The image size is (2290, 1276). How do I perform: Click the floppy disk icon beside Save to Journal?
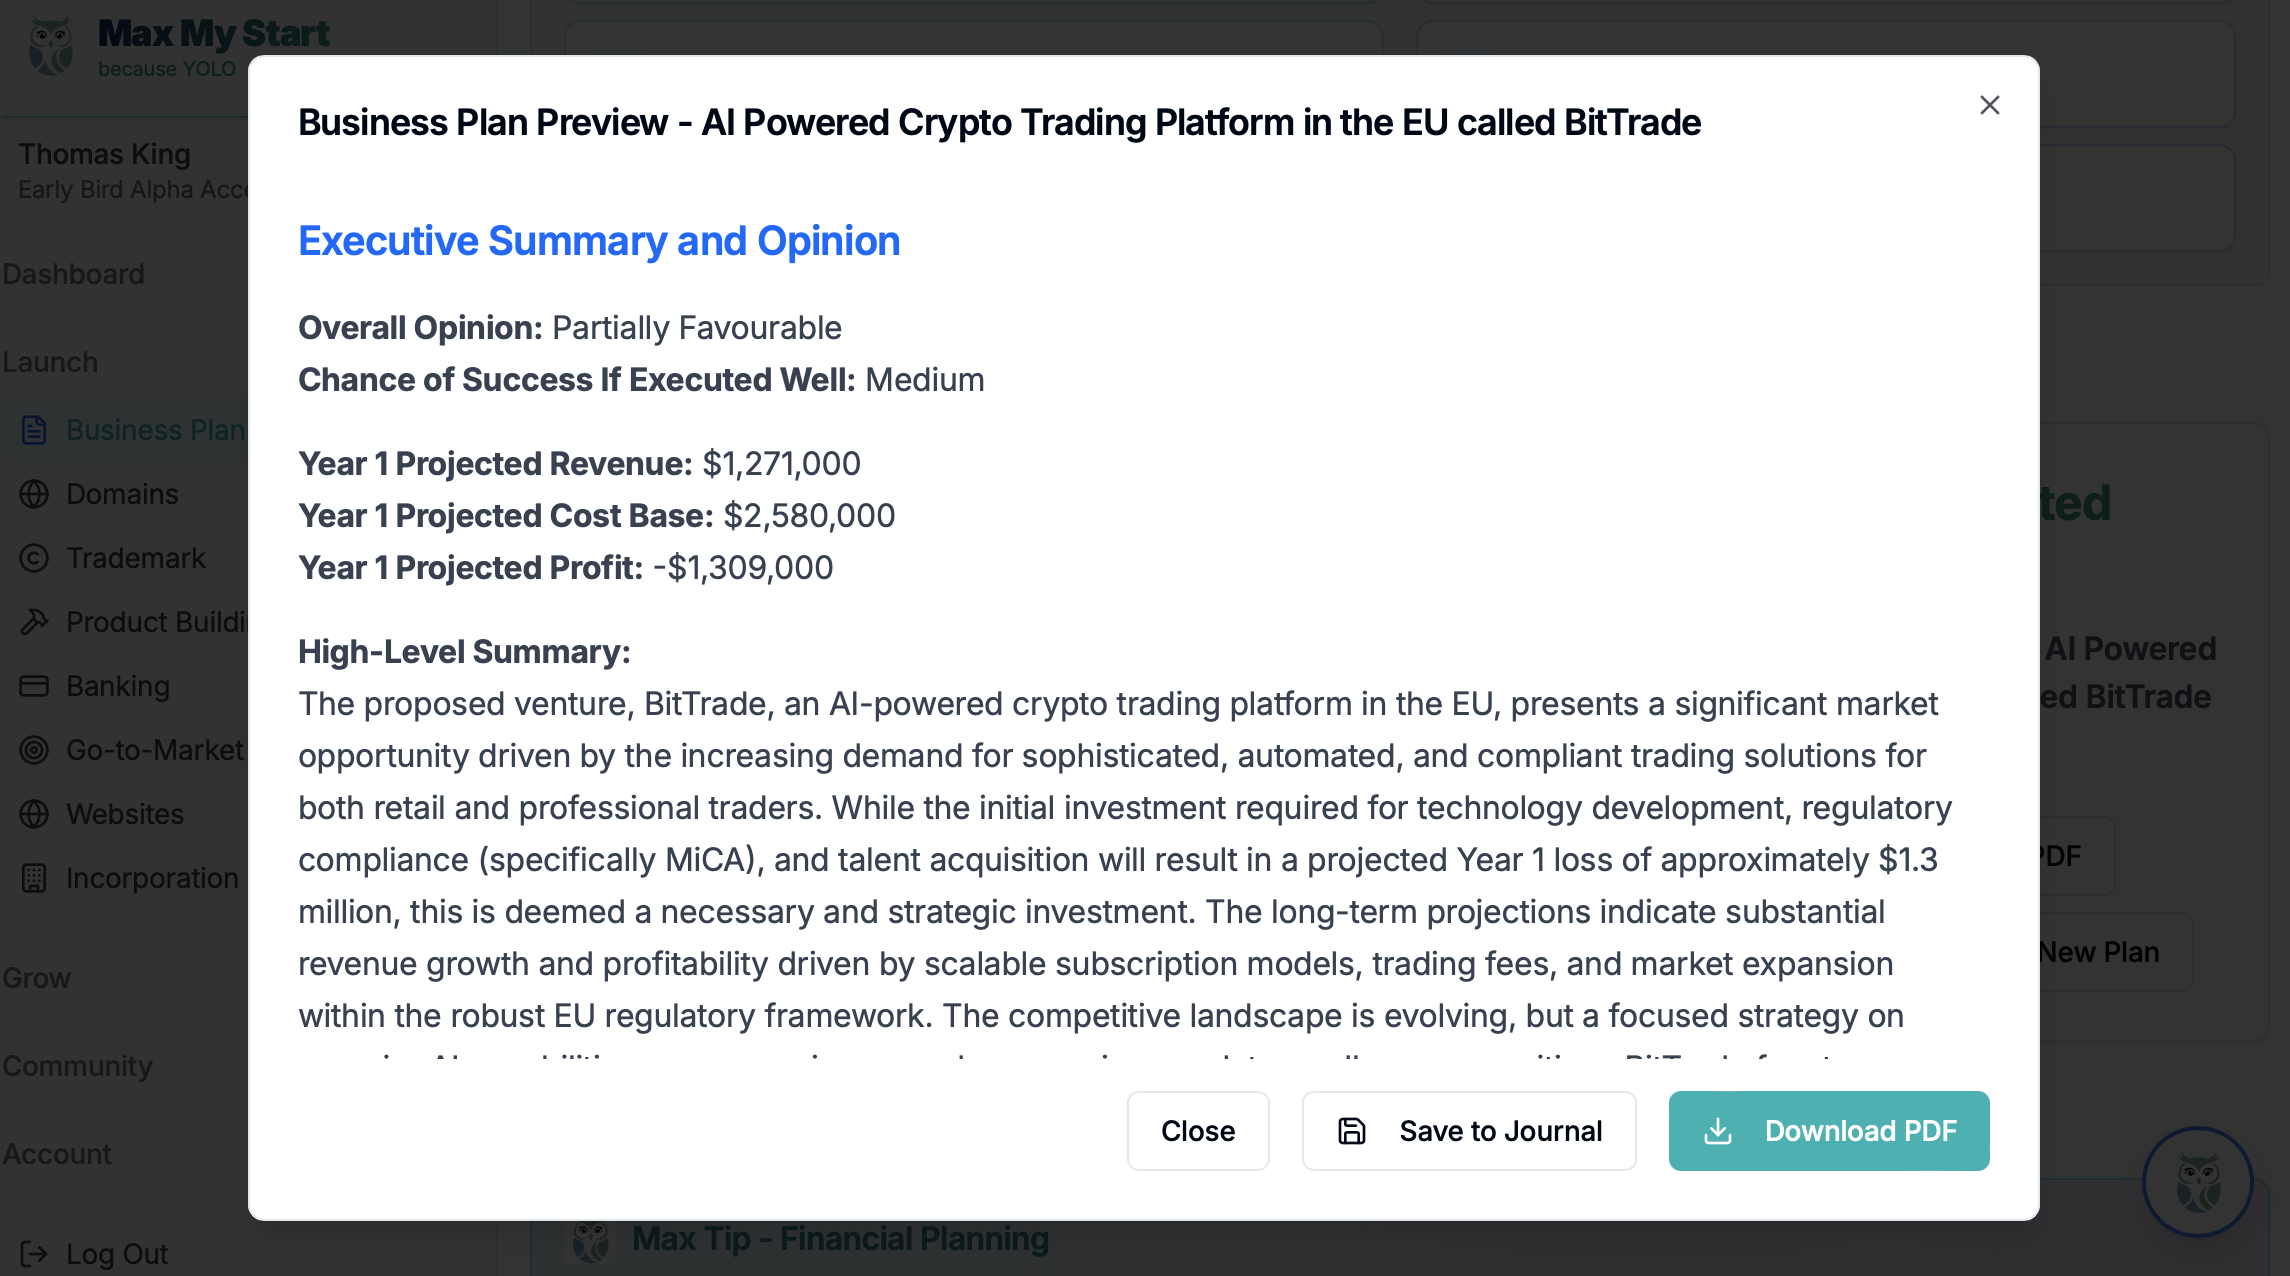(x=1351, y=1130)
